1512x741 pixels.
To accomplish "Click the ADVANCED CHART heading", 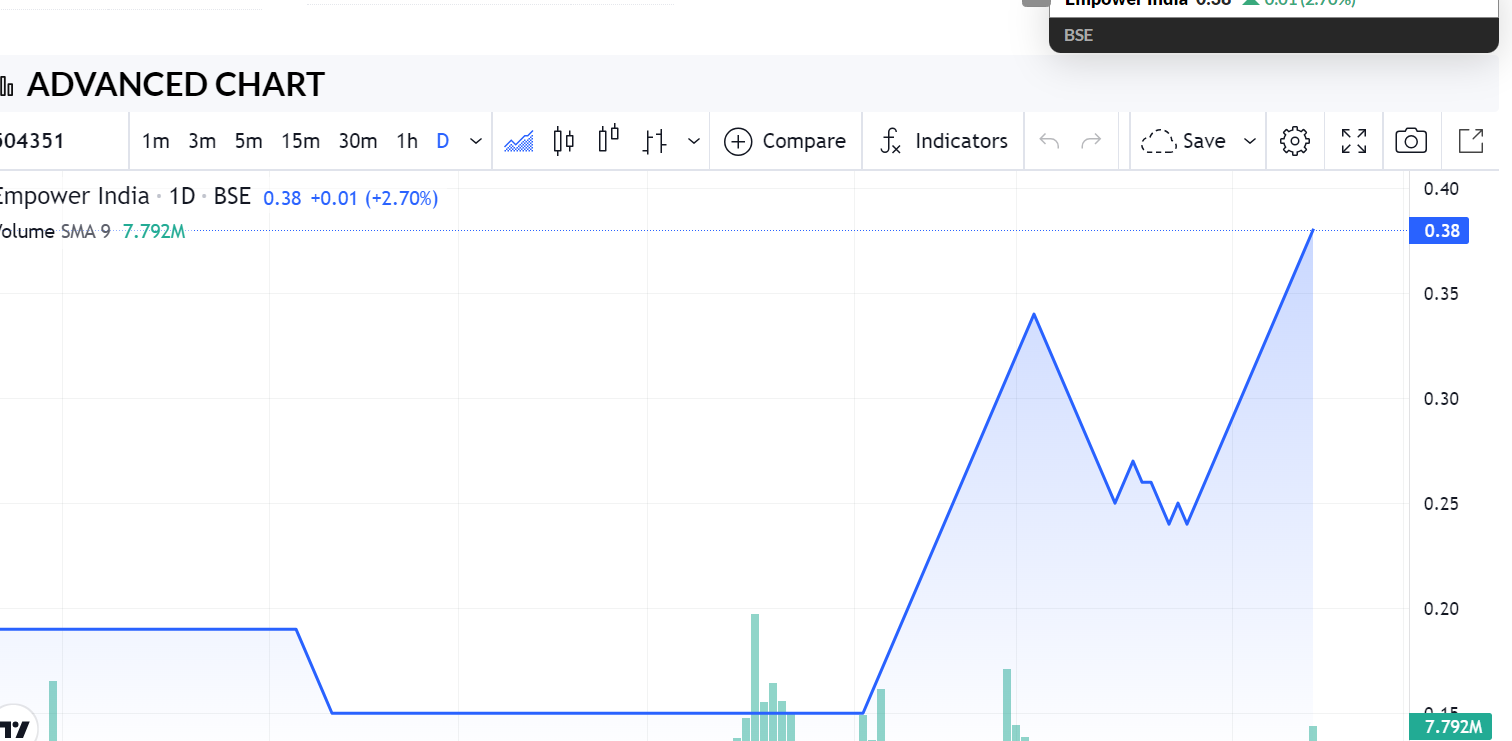I will point(176,85).
